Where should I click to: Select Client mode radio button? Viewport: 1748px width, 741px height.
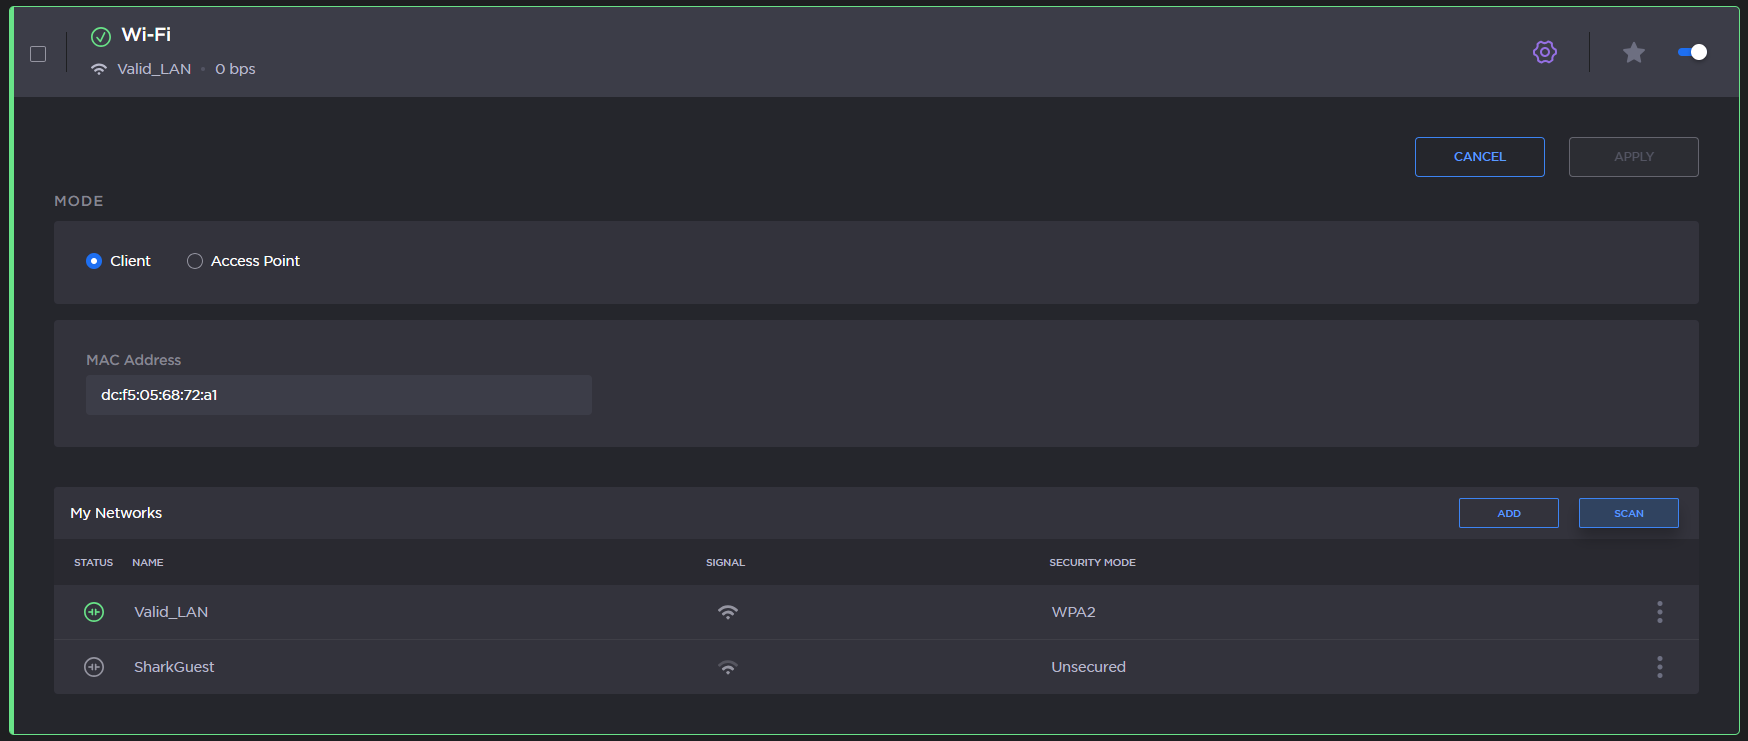pos(94,261)
